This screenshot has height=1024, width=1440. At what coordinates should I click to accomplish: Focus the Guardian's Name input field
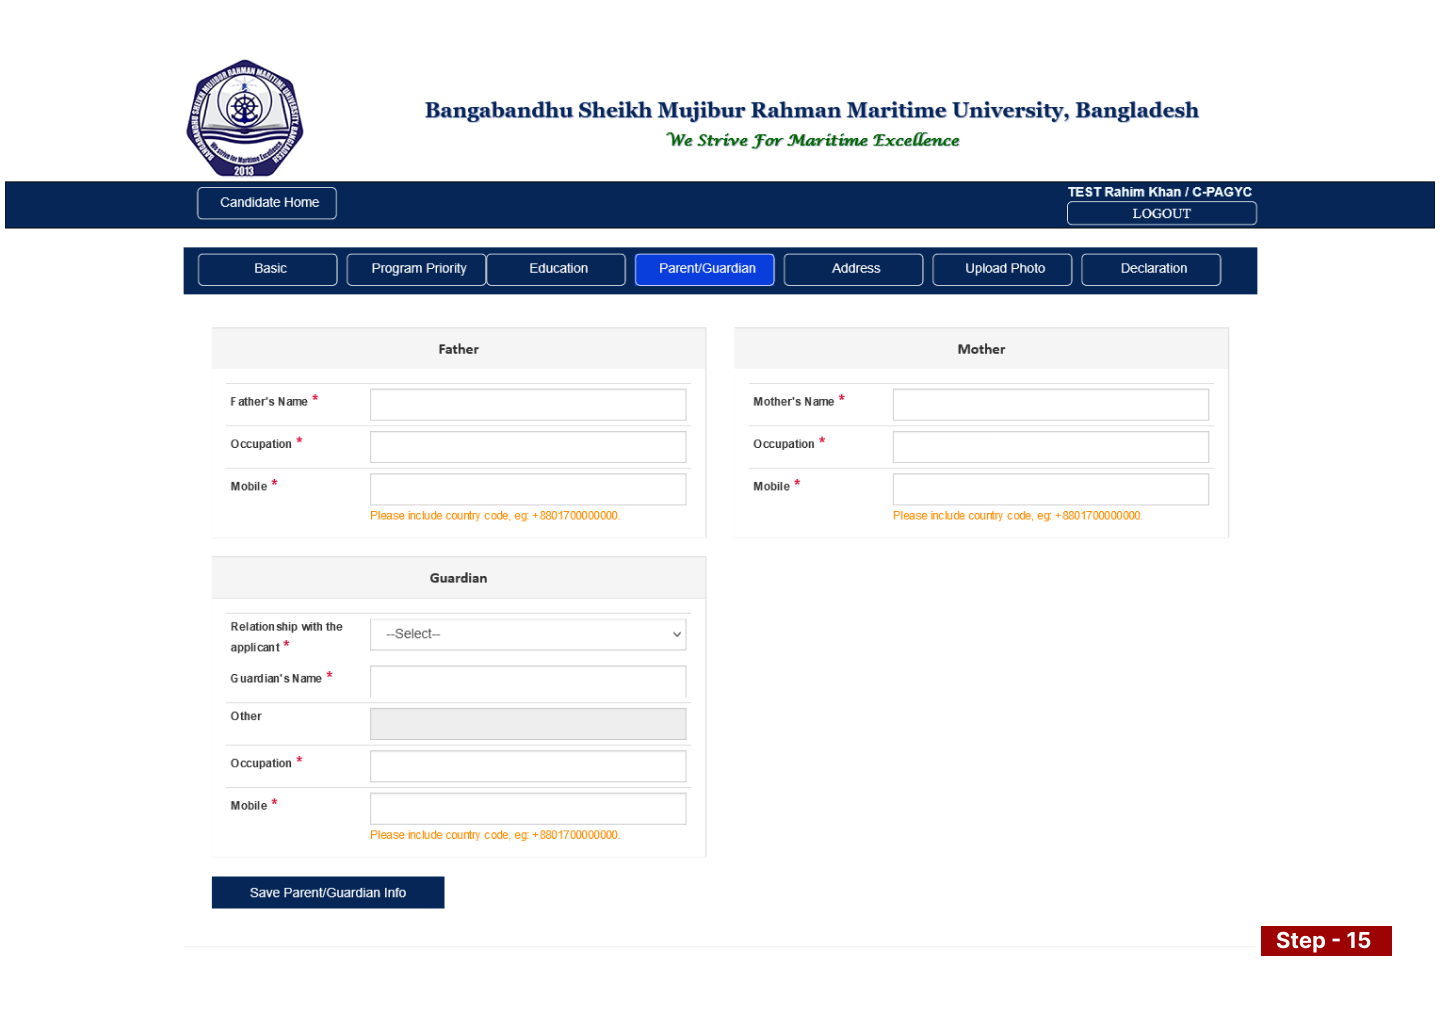point(528,681)
